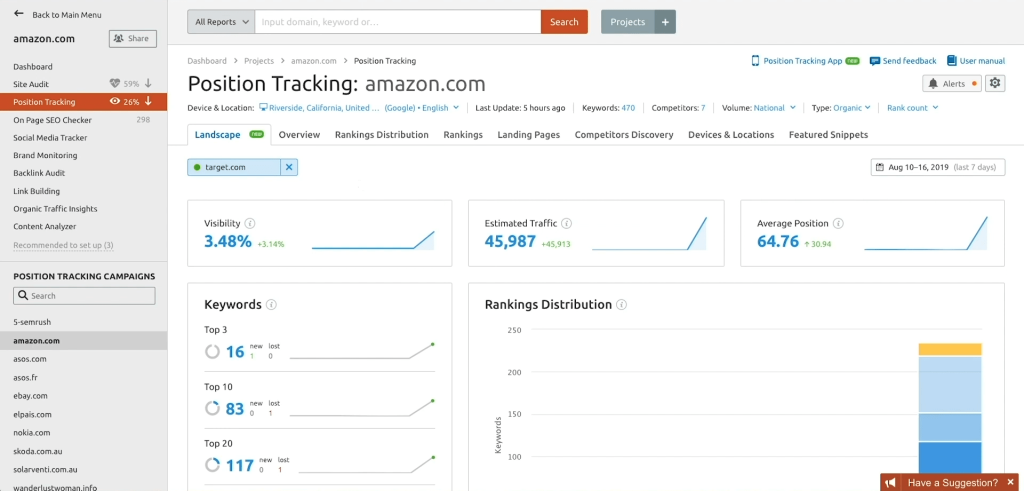Click the Alerts bell button
This screenshot has width=1024, height=491.
[x=950, y=84]
